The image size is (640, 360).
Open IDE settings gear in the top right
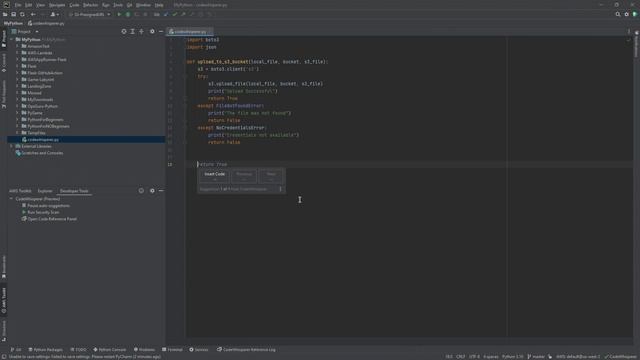click(x=627, y=14)
